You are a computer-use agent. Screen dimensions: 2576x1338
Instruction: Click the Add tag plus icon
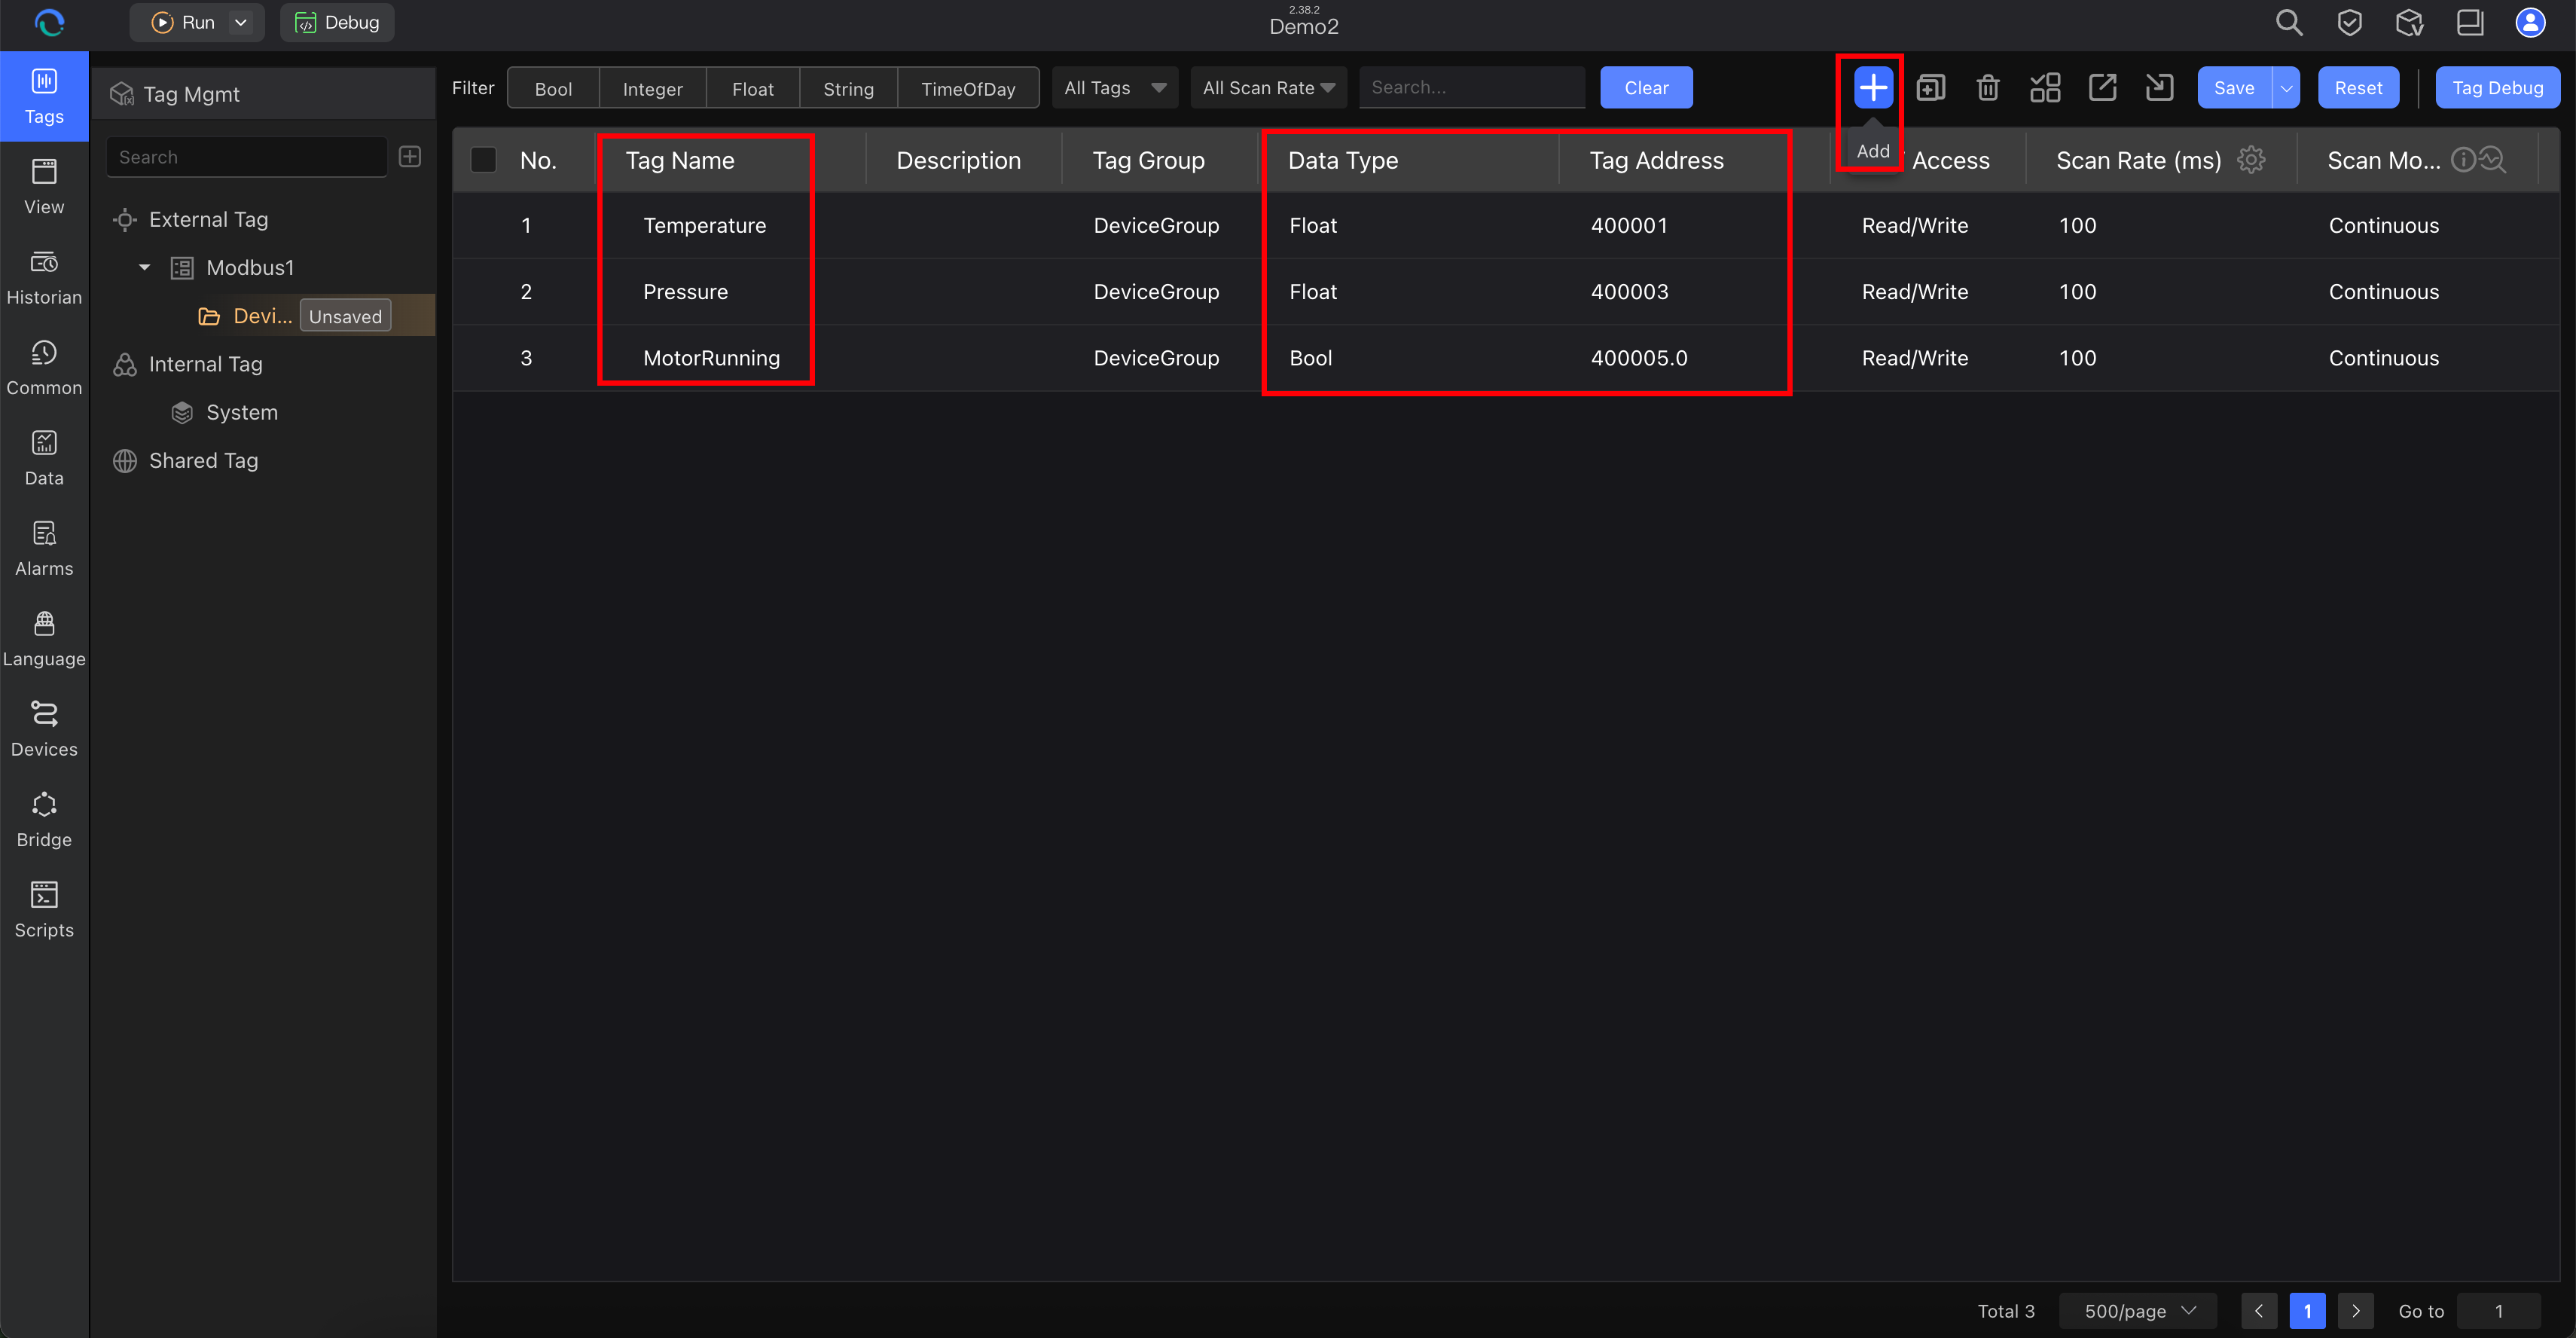tap(1872, 88)
